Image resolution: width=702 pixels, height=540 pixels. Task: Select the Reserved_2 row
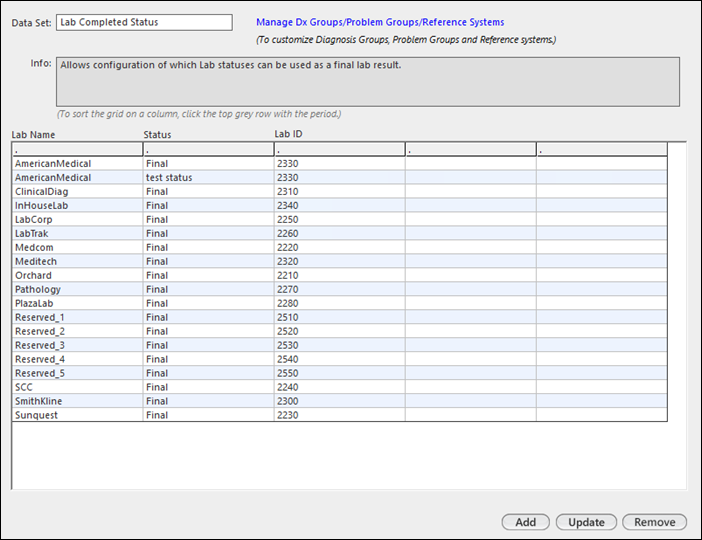pos(339,331)
